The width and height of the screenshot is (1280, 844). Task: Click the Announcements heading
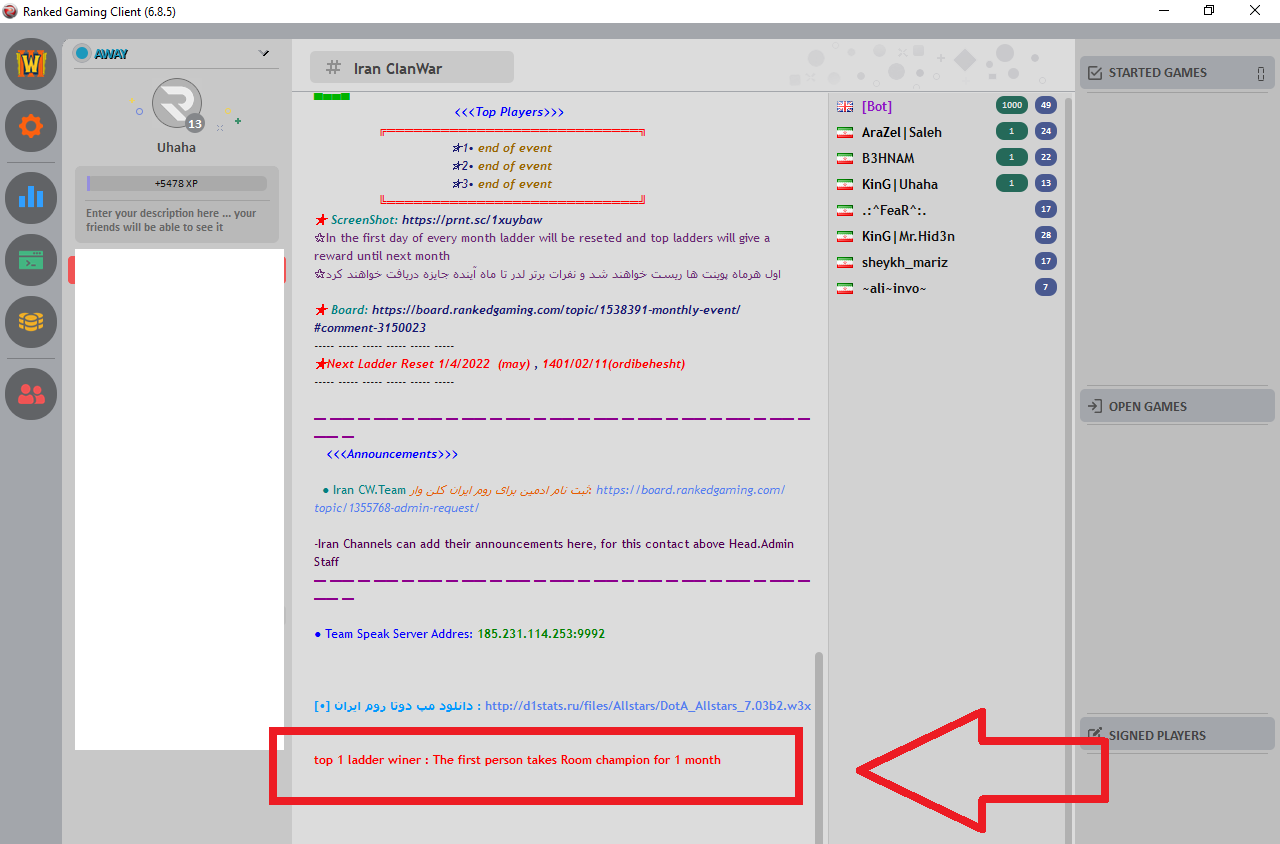392,454
